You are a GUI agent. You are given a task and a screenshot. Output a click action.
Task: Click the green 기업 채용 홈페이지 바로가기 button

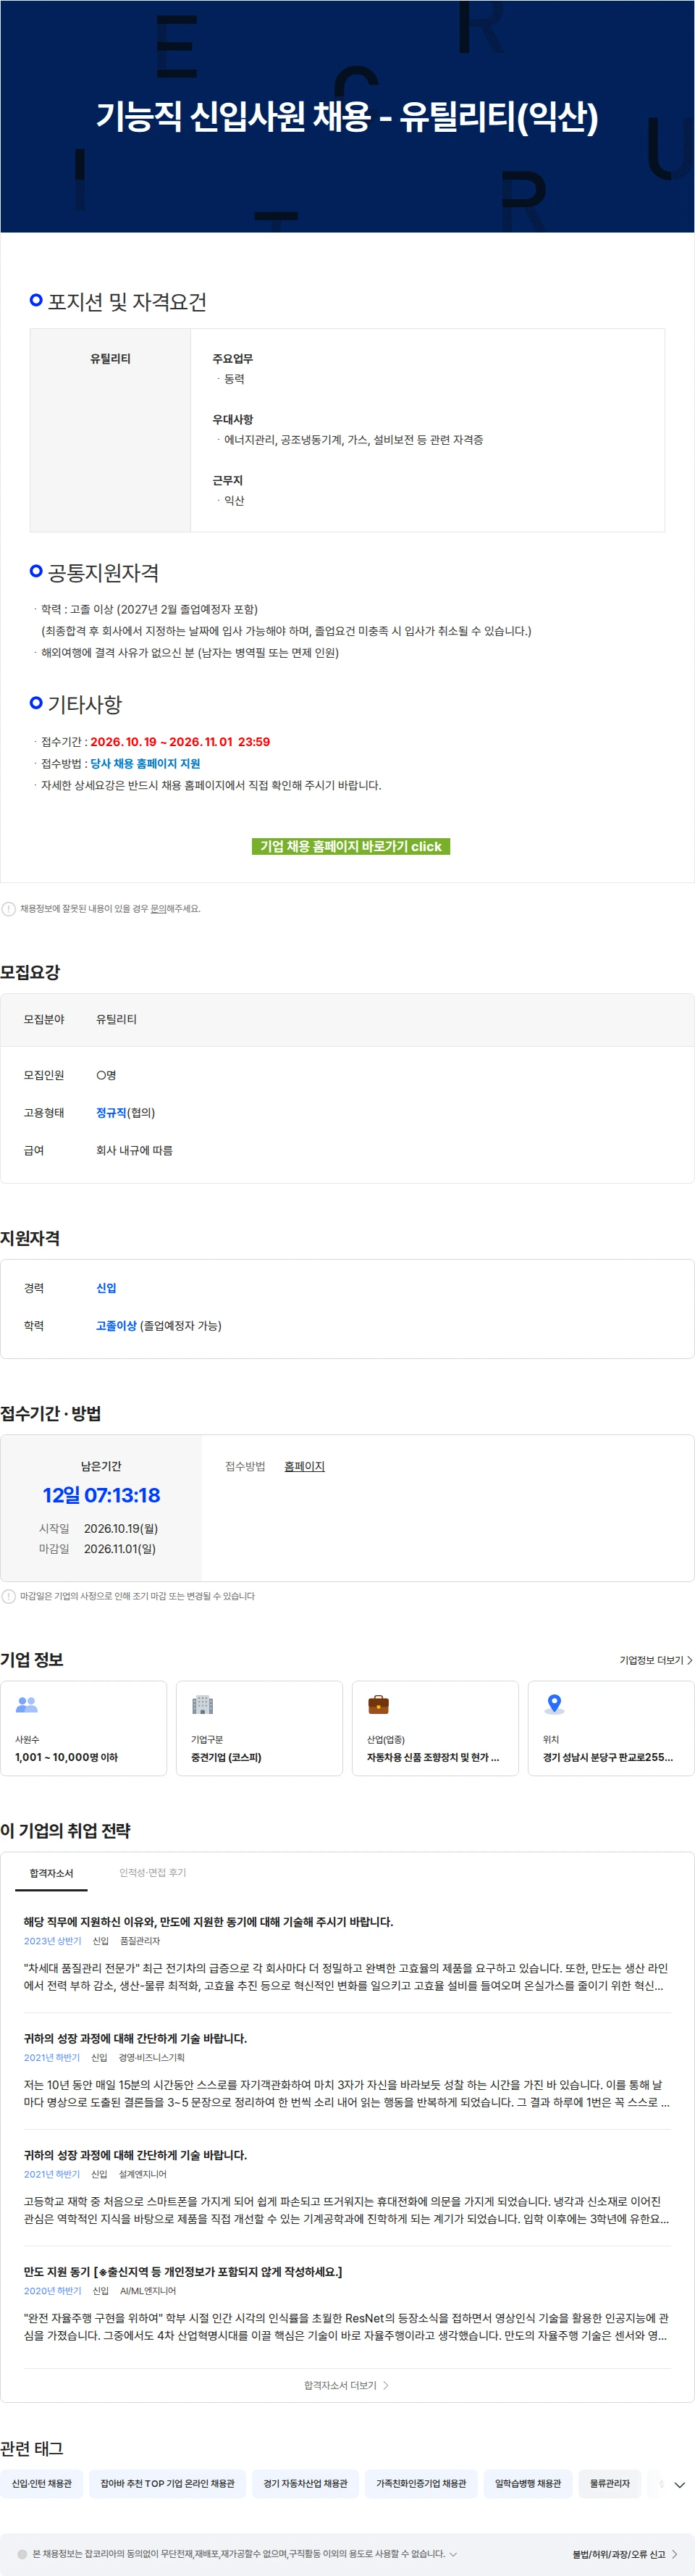pyautogui.click(x=350, y=846)
